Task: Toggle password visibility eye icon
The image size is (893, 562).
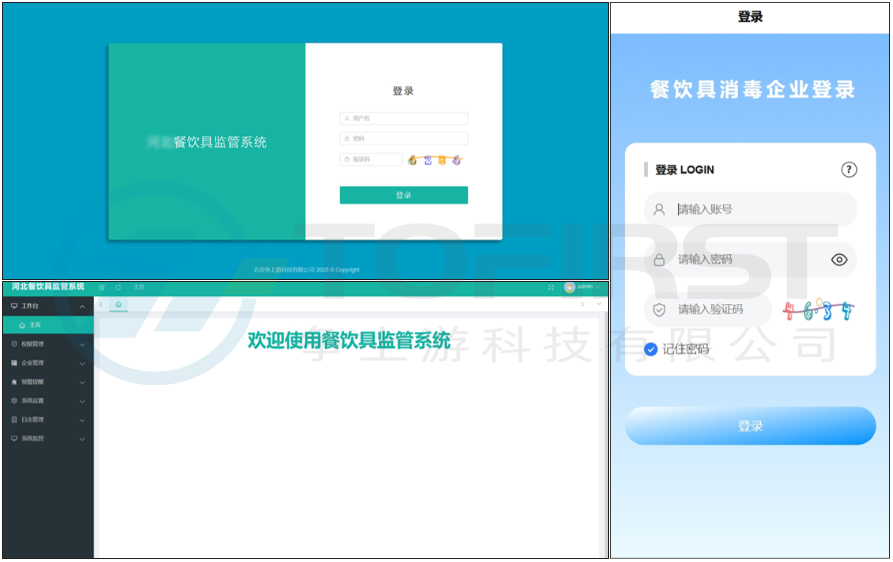Action: pos(839,260)
